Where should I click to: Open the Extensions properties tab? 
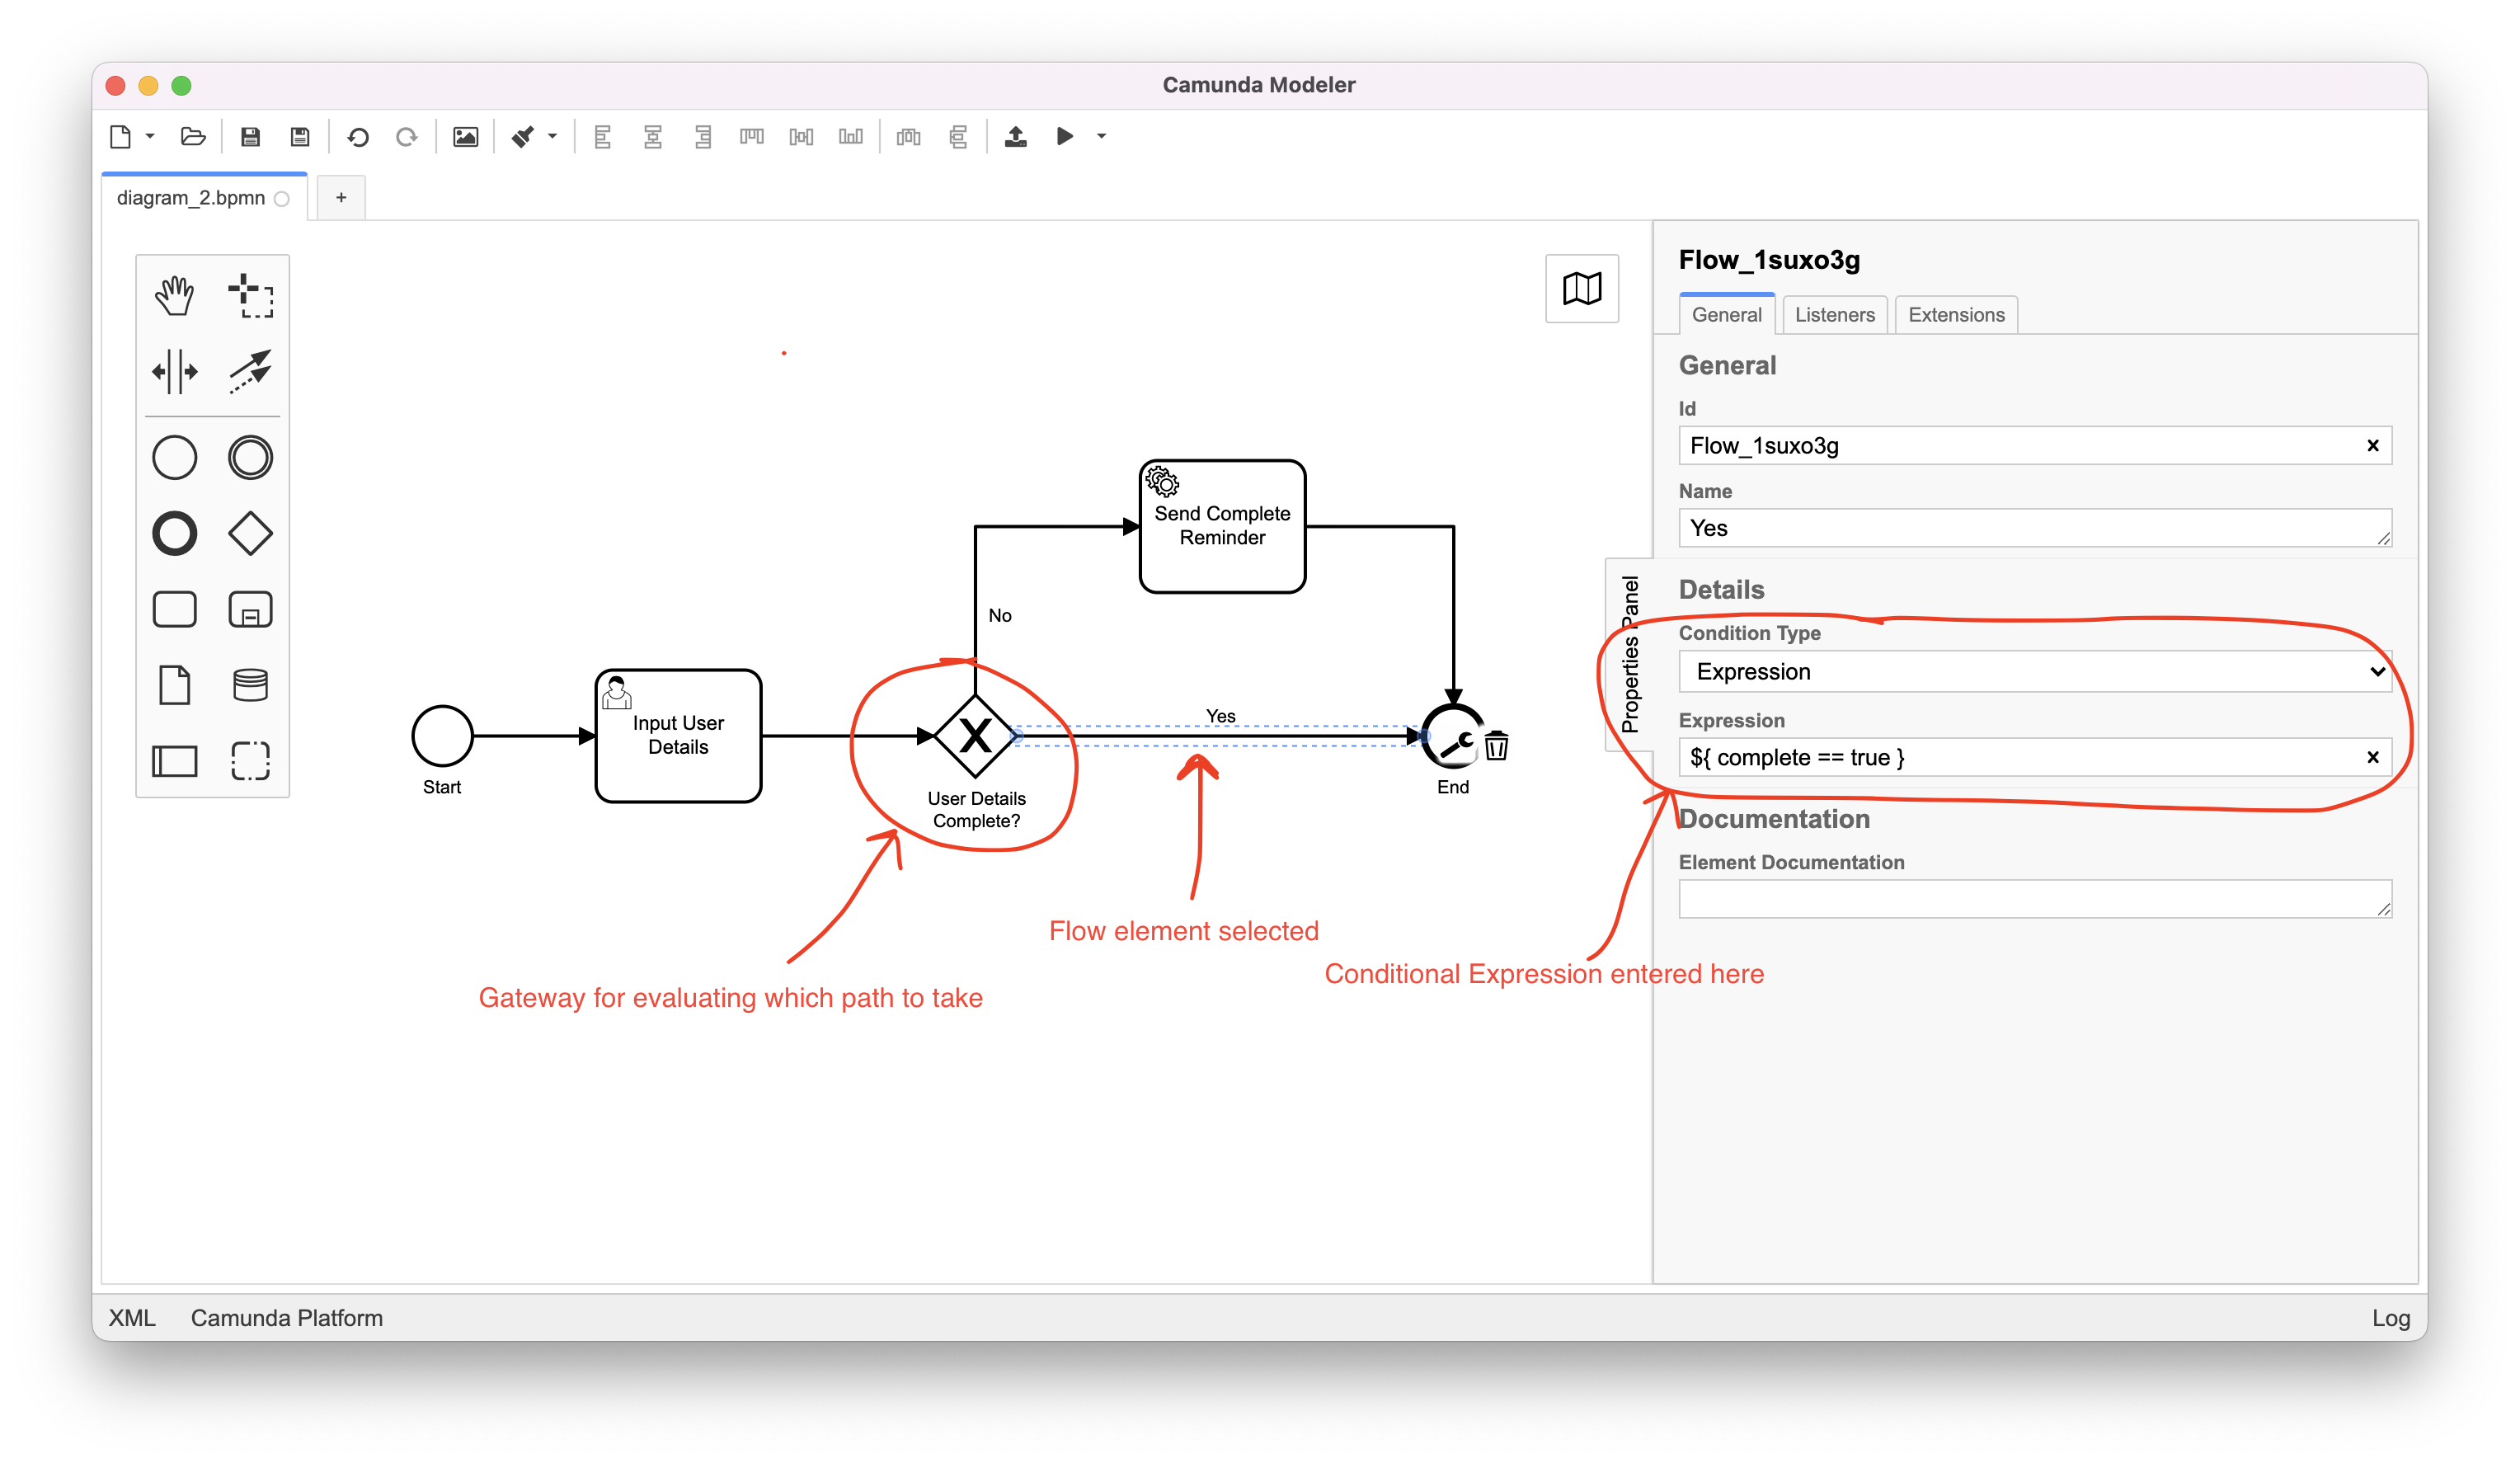(1955, 315)
